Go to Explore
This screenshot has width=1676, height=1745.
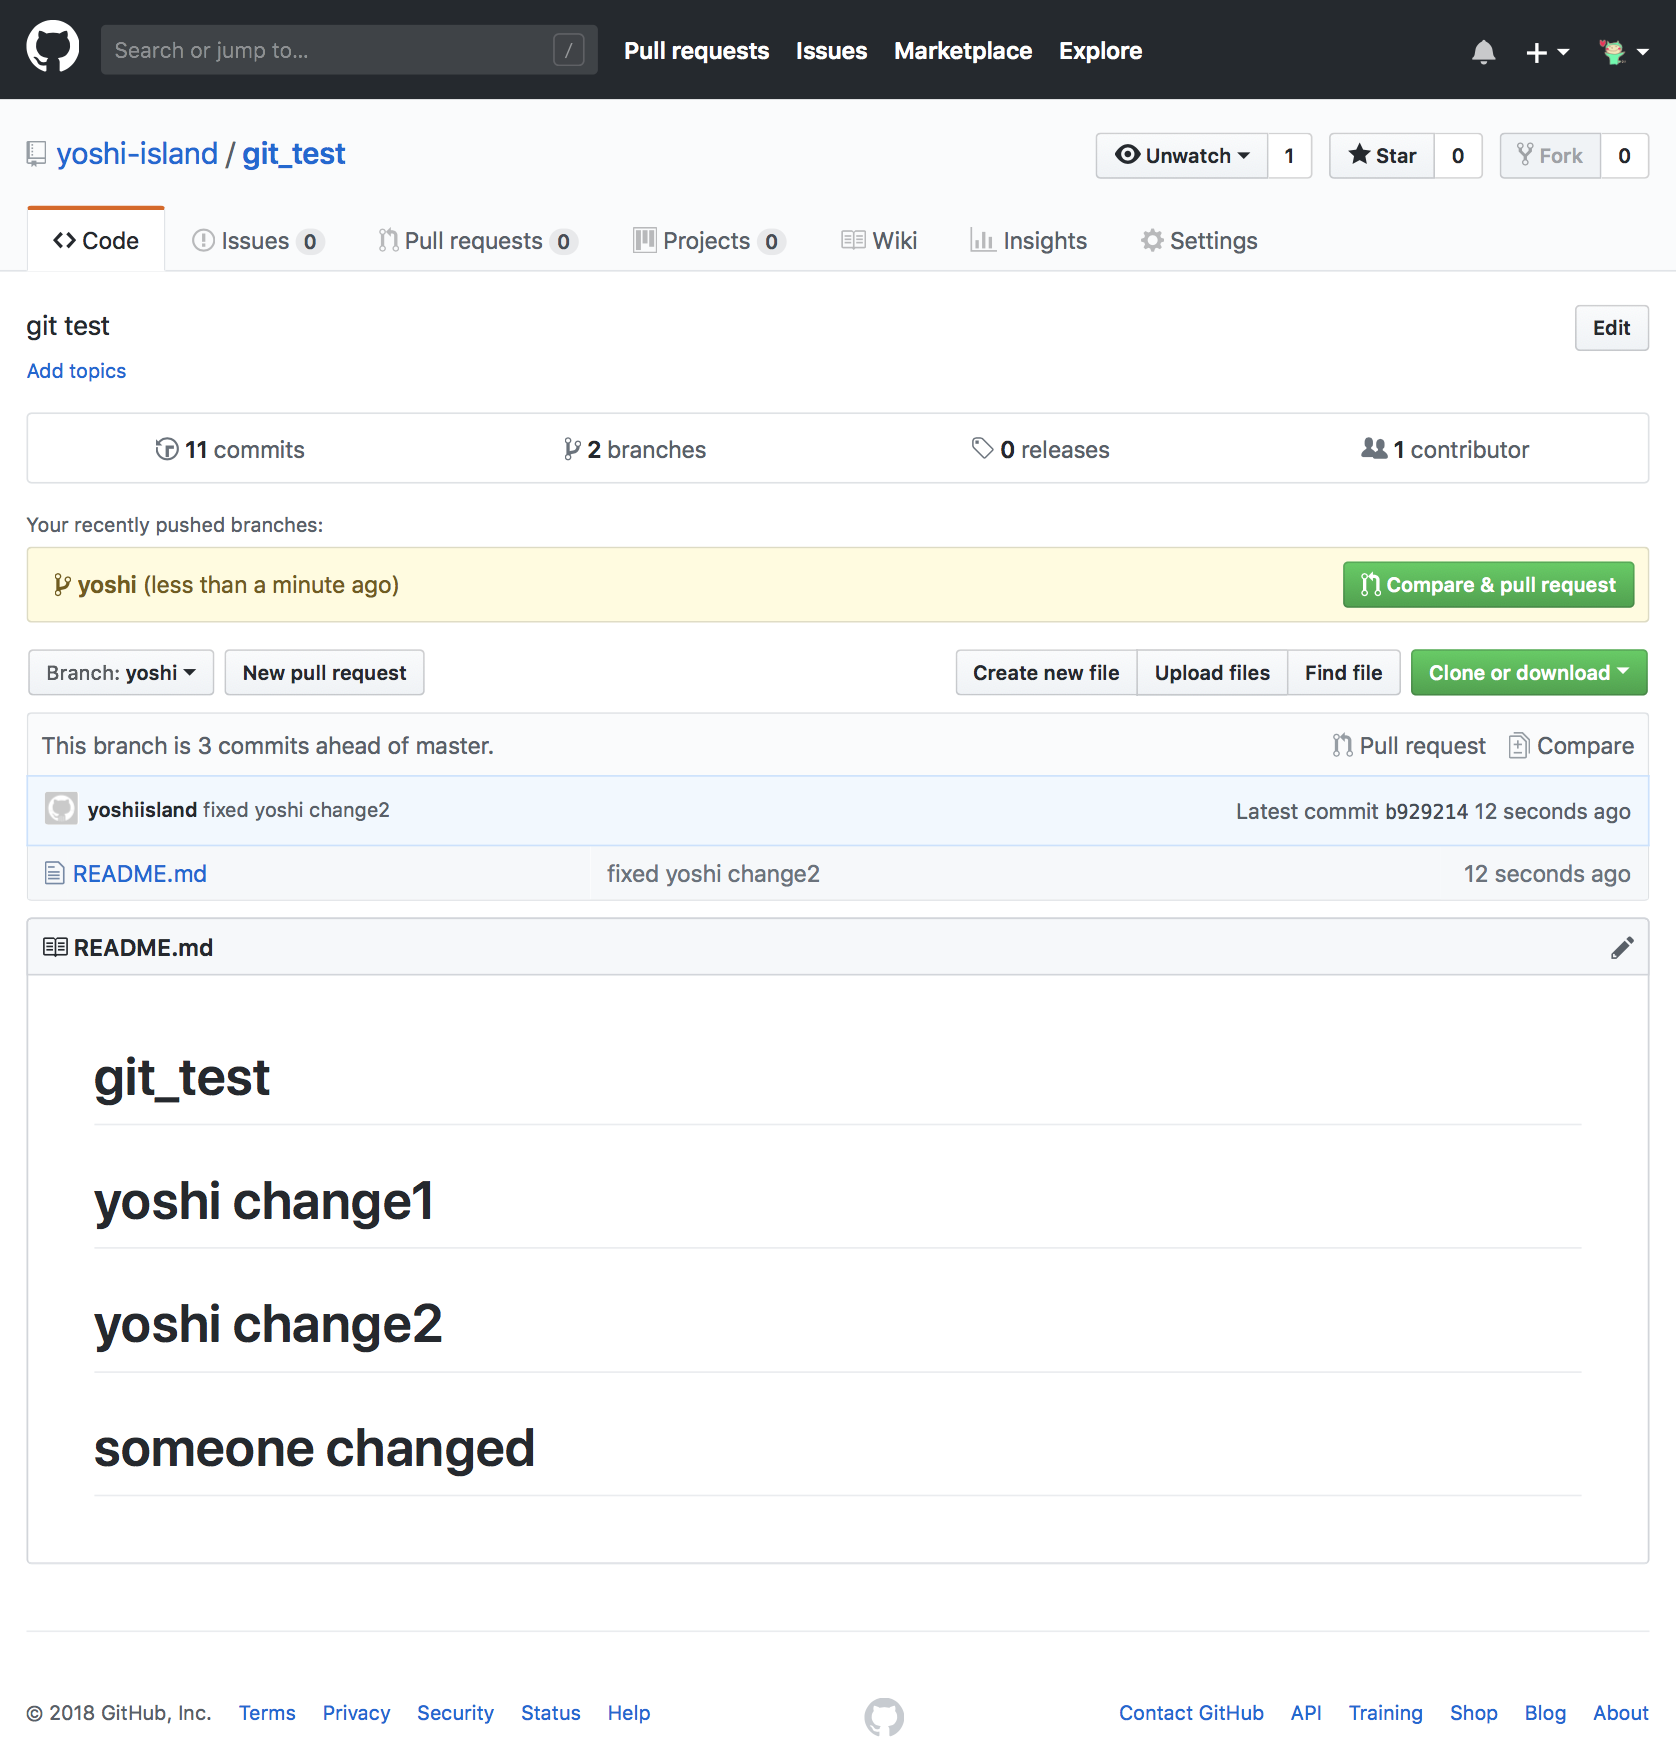[1100, 51]
